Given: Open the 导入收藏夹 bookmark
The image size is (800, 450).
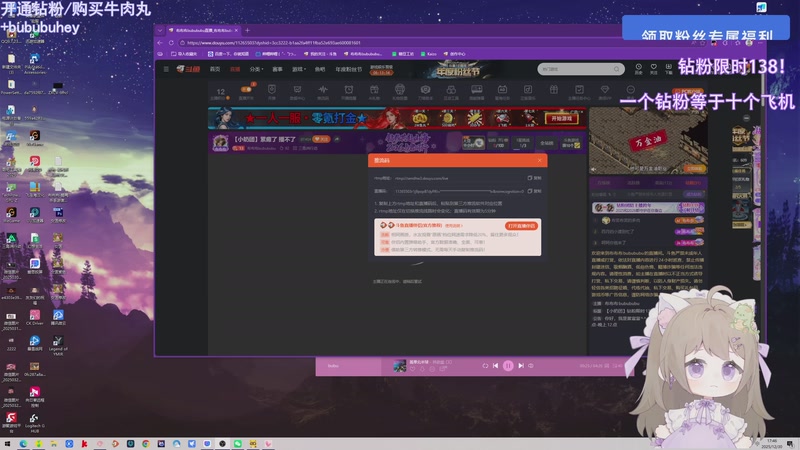Looking at the screenshot, I should (x=184, y=54).
